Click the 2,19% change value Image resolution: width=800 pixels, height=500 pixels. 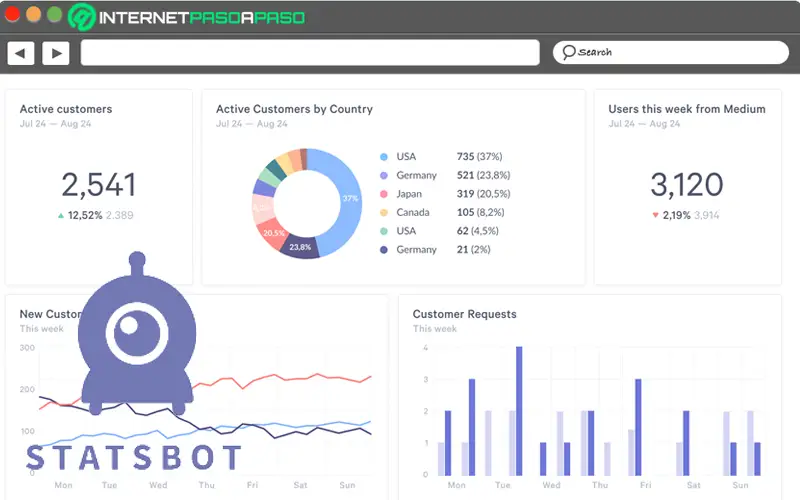677,215
